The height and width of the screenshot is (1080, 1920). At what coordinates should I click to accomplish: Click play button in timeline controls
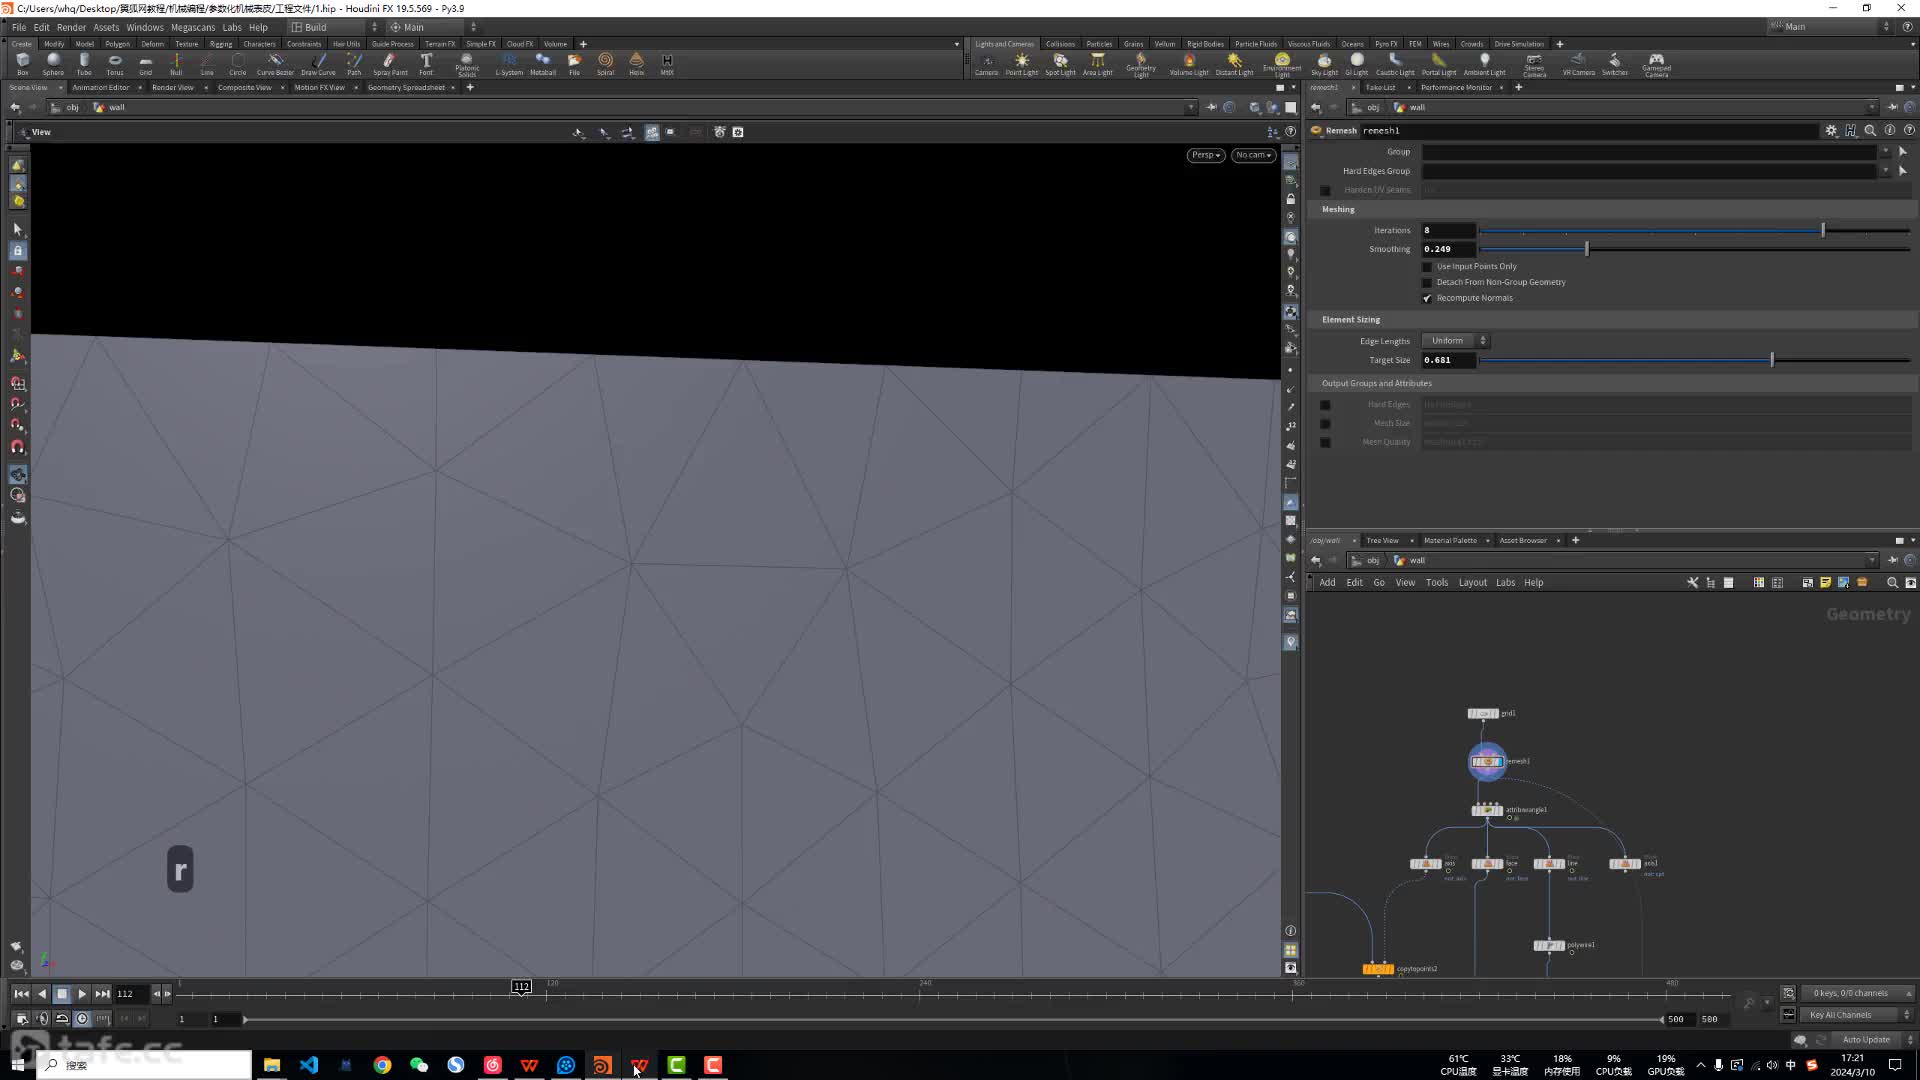point(82,993)
